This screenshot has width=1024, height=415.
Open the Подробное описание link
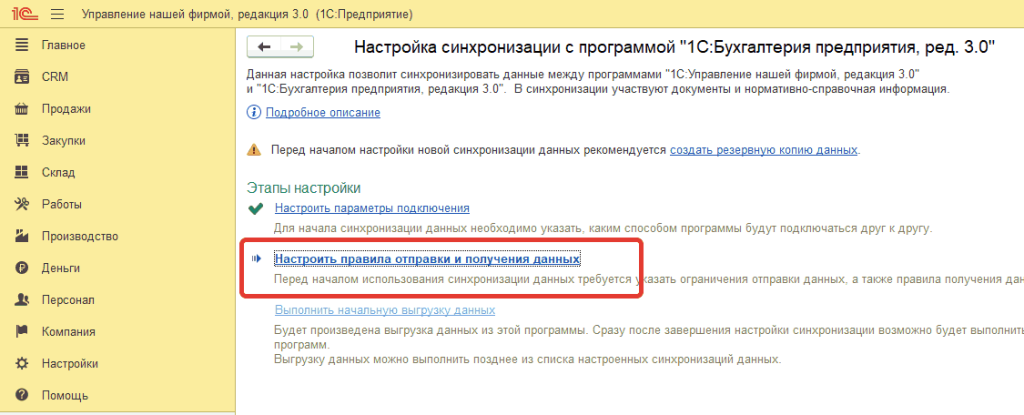323,112
